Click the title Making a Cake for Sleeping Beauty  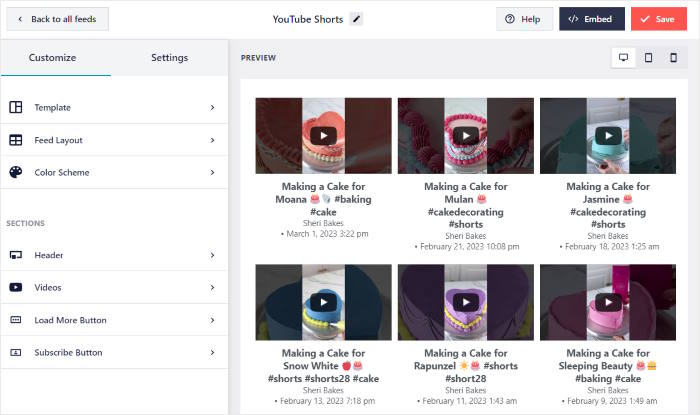click(608, 365)
